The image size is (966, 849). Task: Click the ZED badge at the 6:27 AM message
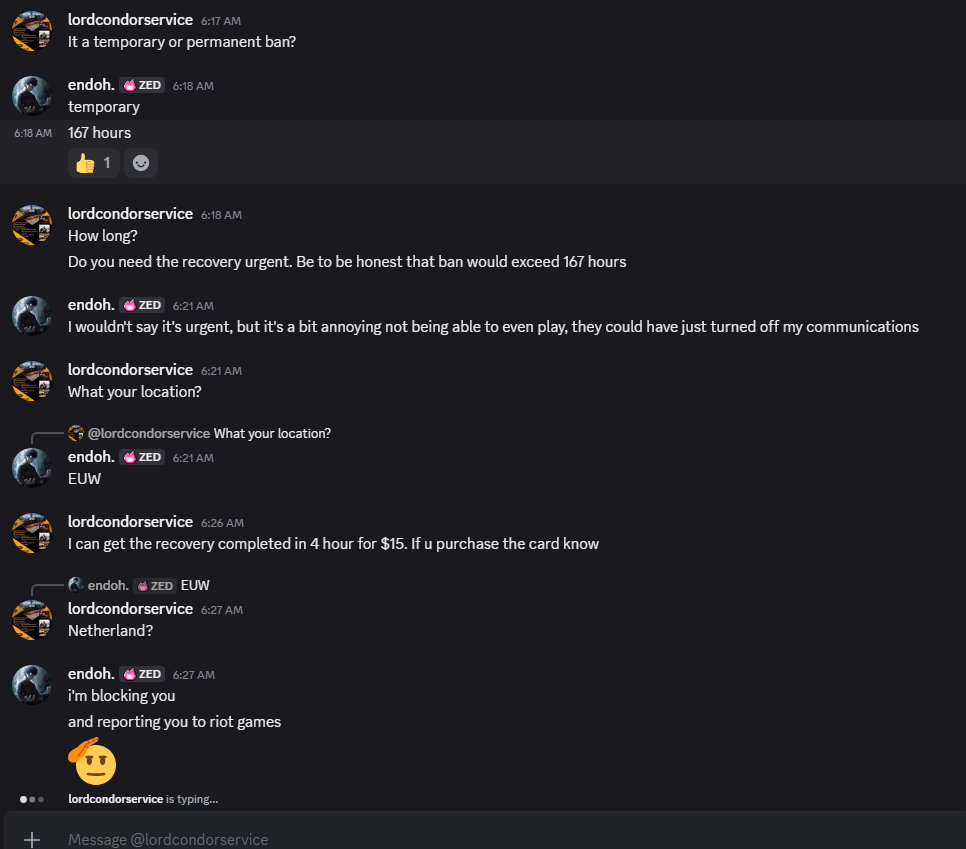click(142, 674)
